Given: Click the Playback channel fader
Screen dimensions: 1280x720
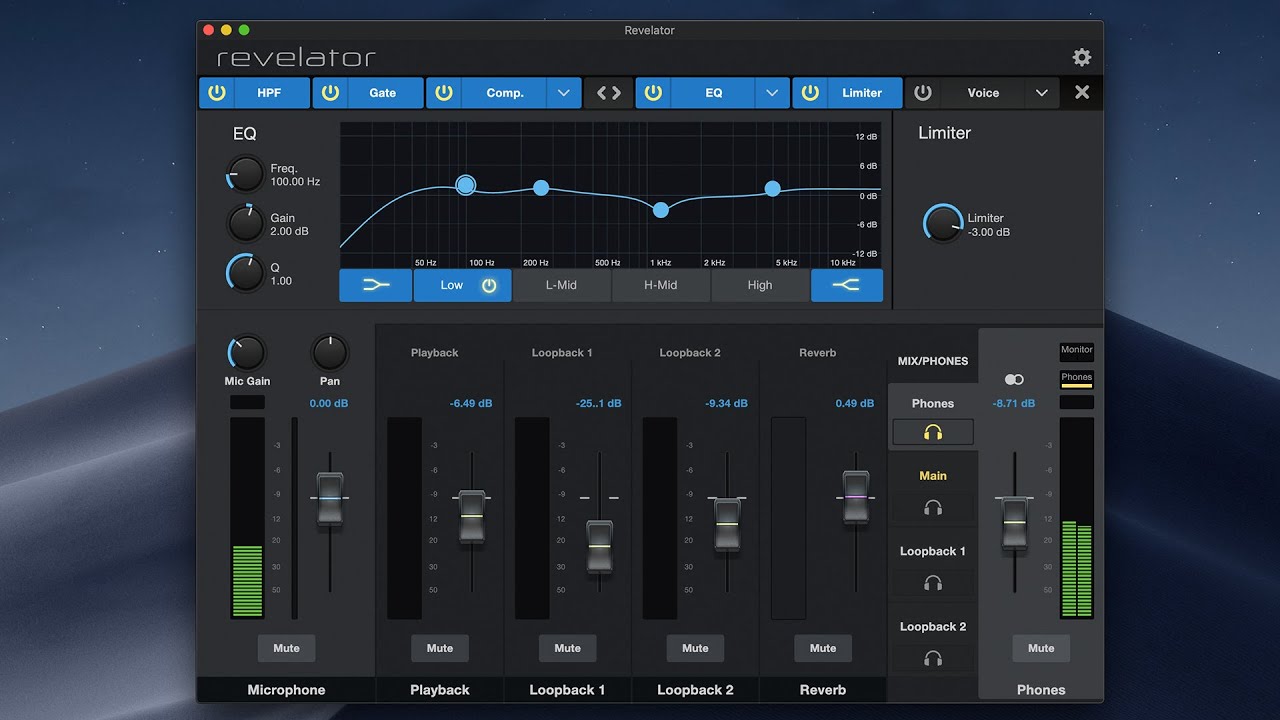Looking at the screenshot, I should 471,516.
